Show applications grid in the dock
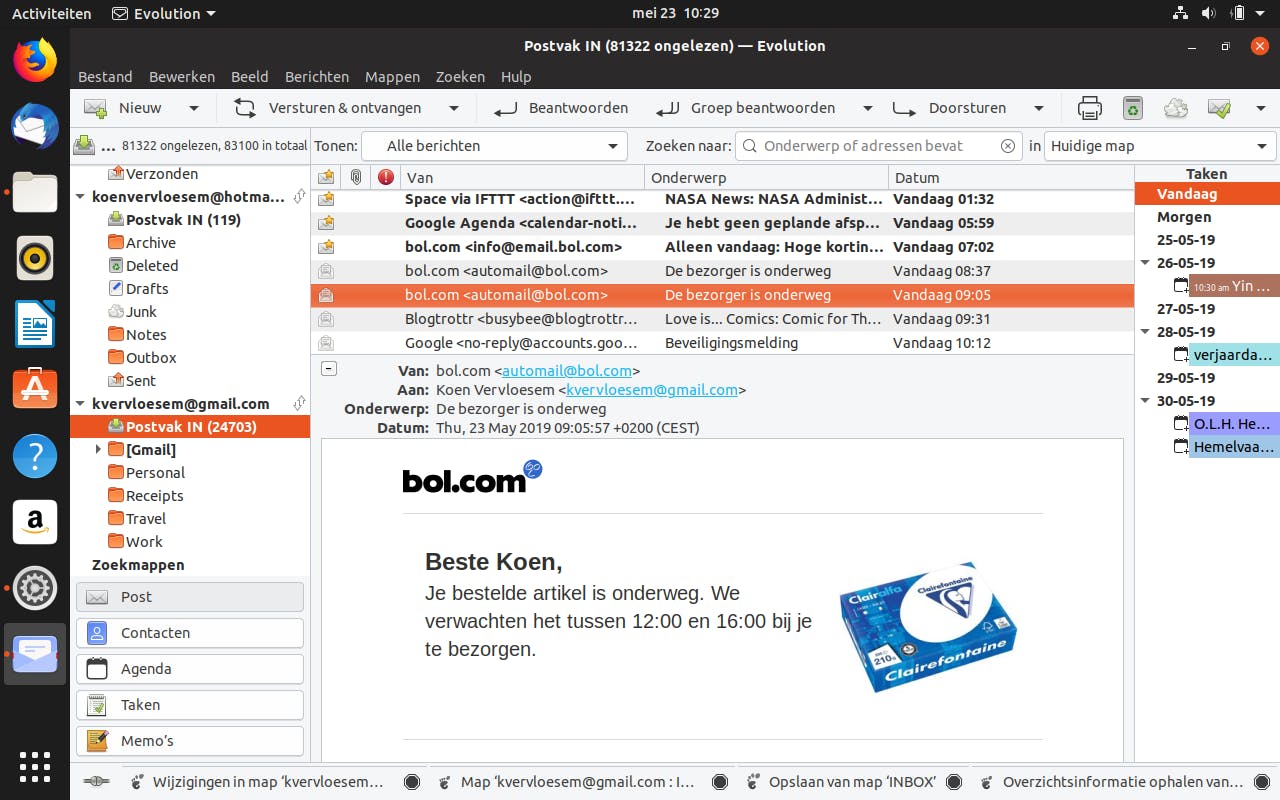This screenshot has height=800, width=1280. point(35,766)
